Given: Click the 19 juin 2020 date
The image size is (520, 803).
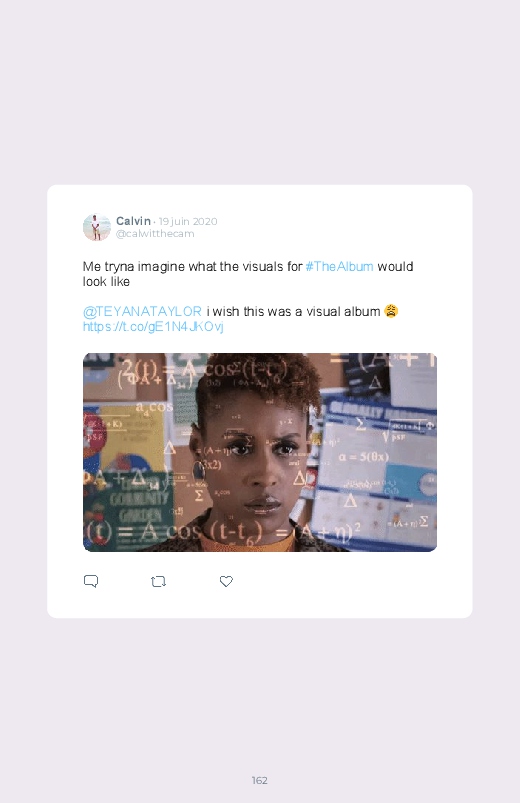Looking at the screenshot, I should click(188, 221).
